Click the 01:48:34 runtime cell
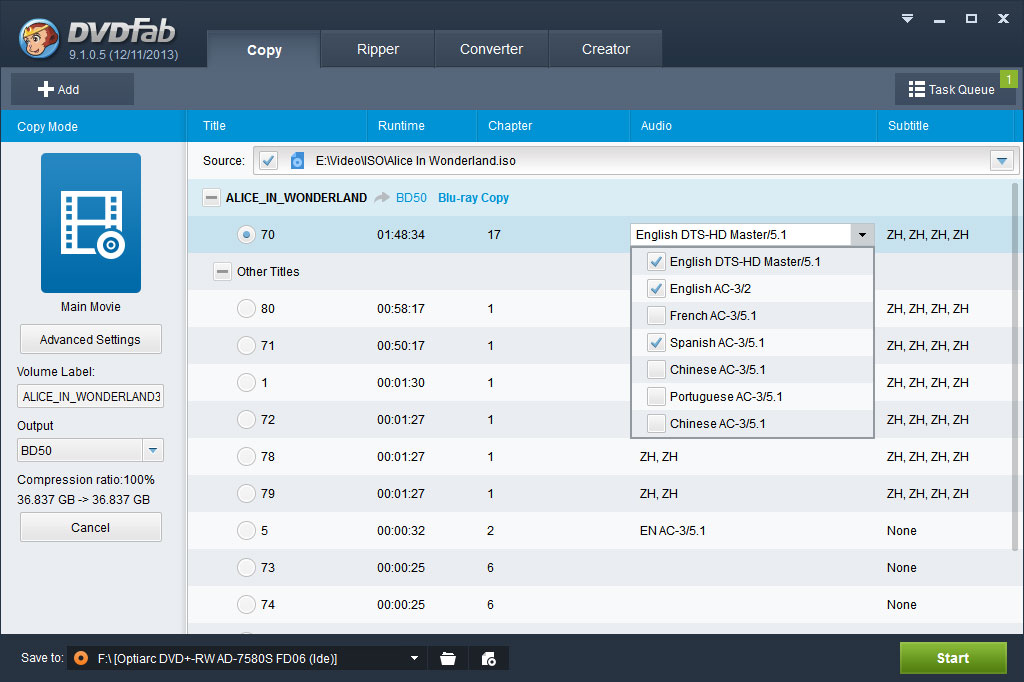The width and height of the screenshot is (1024, 682). 401,235
